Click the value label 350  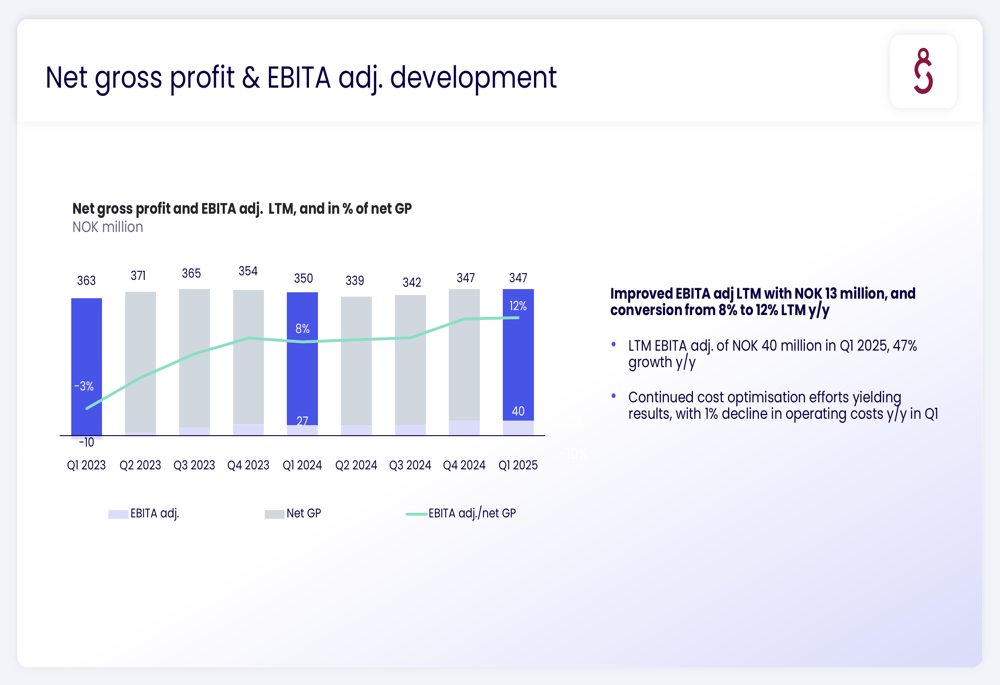[x=304, y=278]
